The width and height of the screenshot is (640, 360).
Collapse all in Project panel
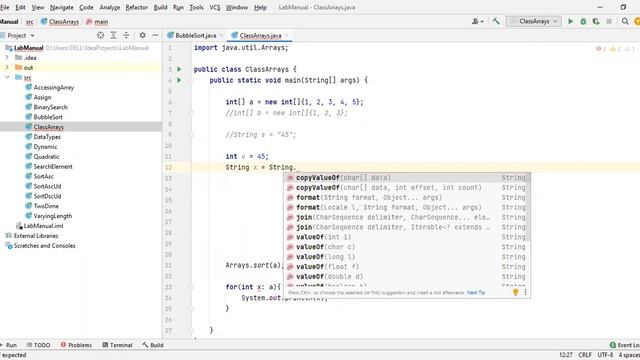pos(126,36)
